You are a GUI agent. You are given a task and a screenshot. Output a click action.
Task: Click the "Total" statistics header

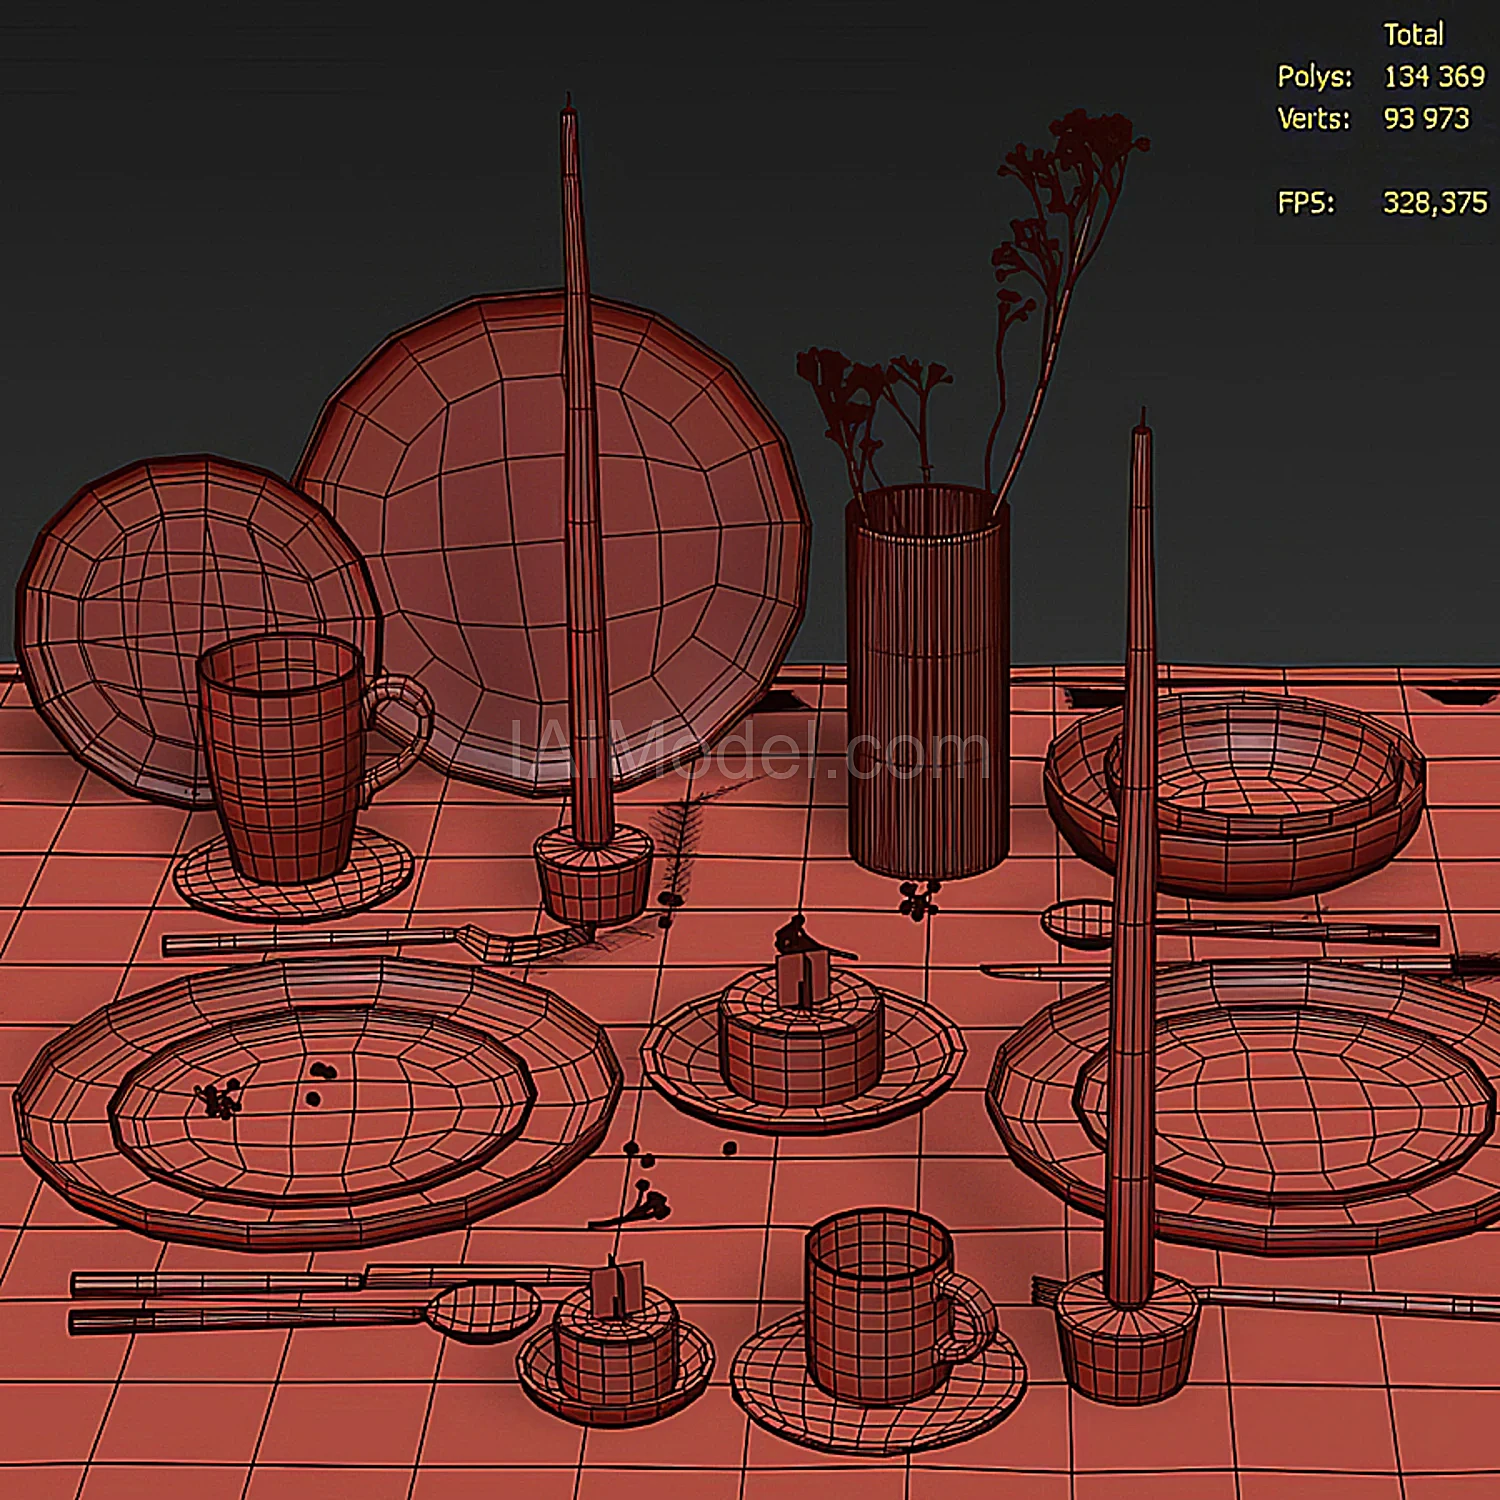coord(1413,35)
